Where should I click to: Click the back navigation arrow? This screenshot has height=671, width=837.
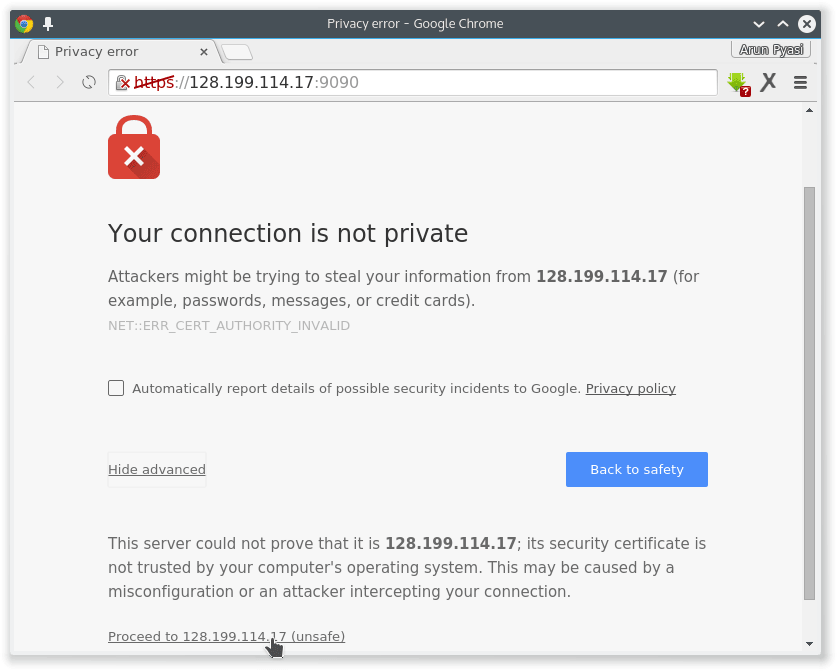tap(31, 82)
